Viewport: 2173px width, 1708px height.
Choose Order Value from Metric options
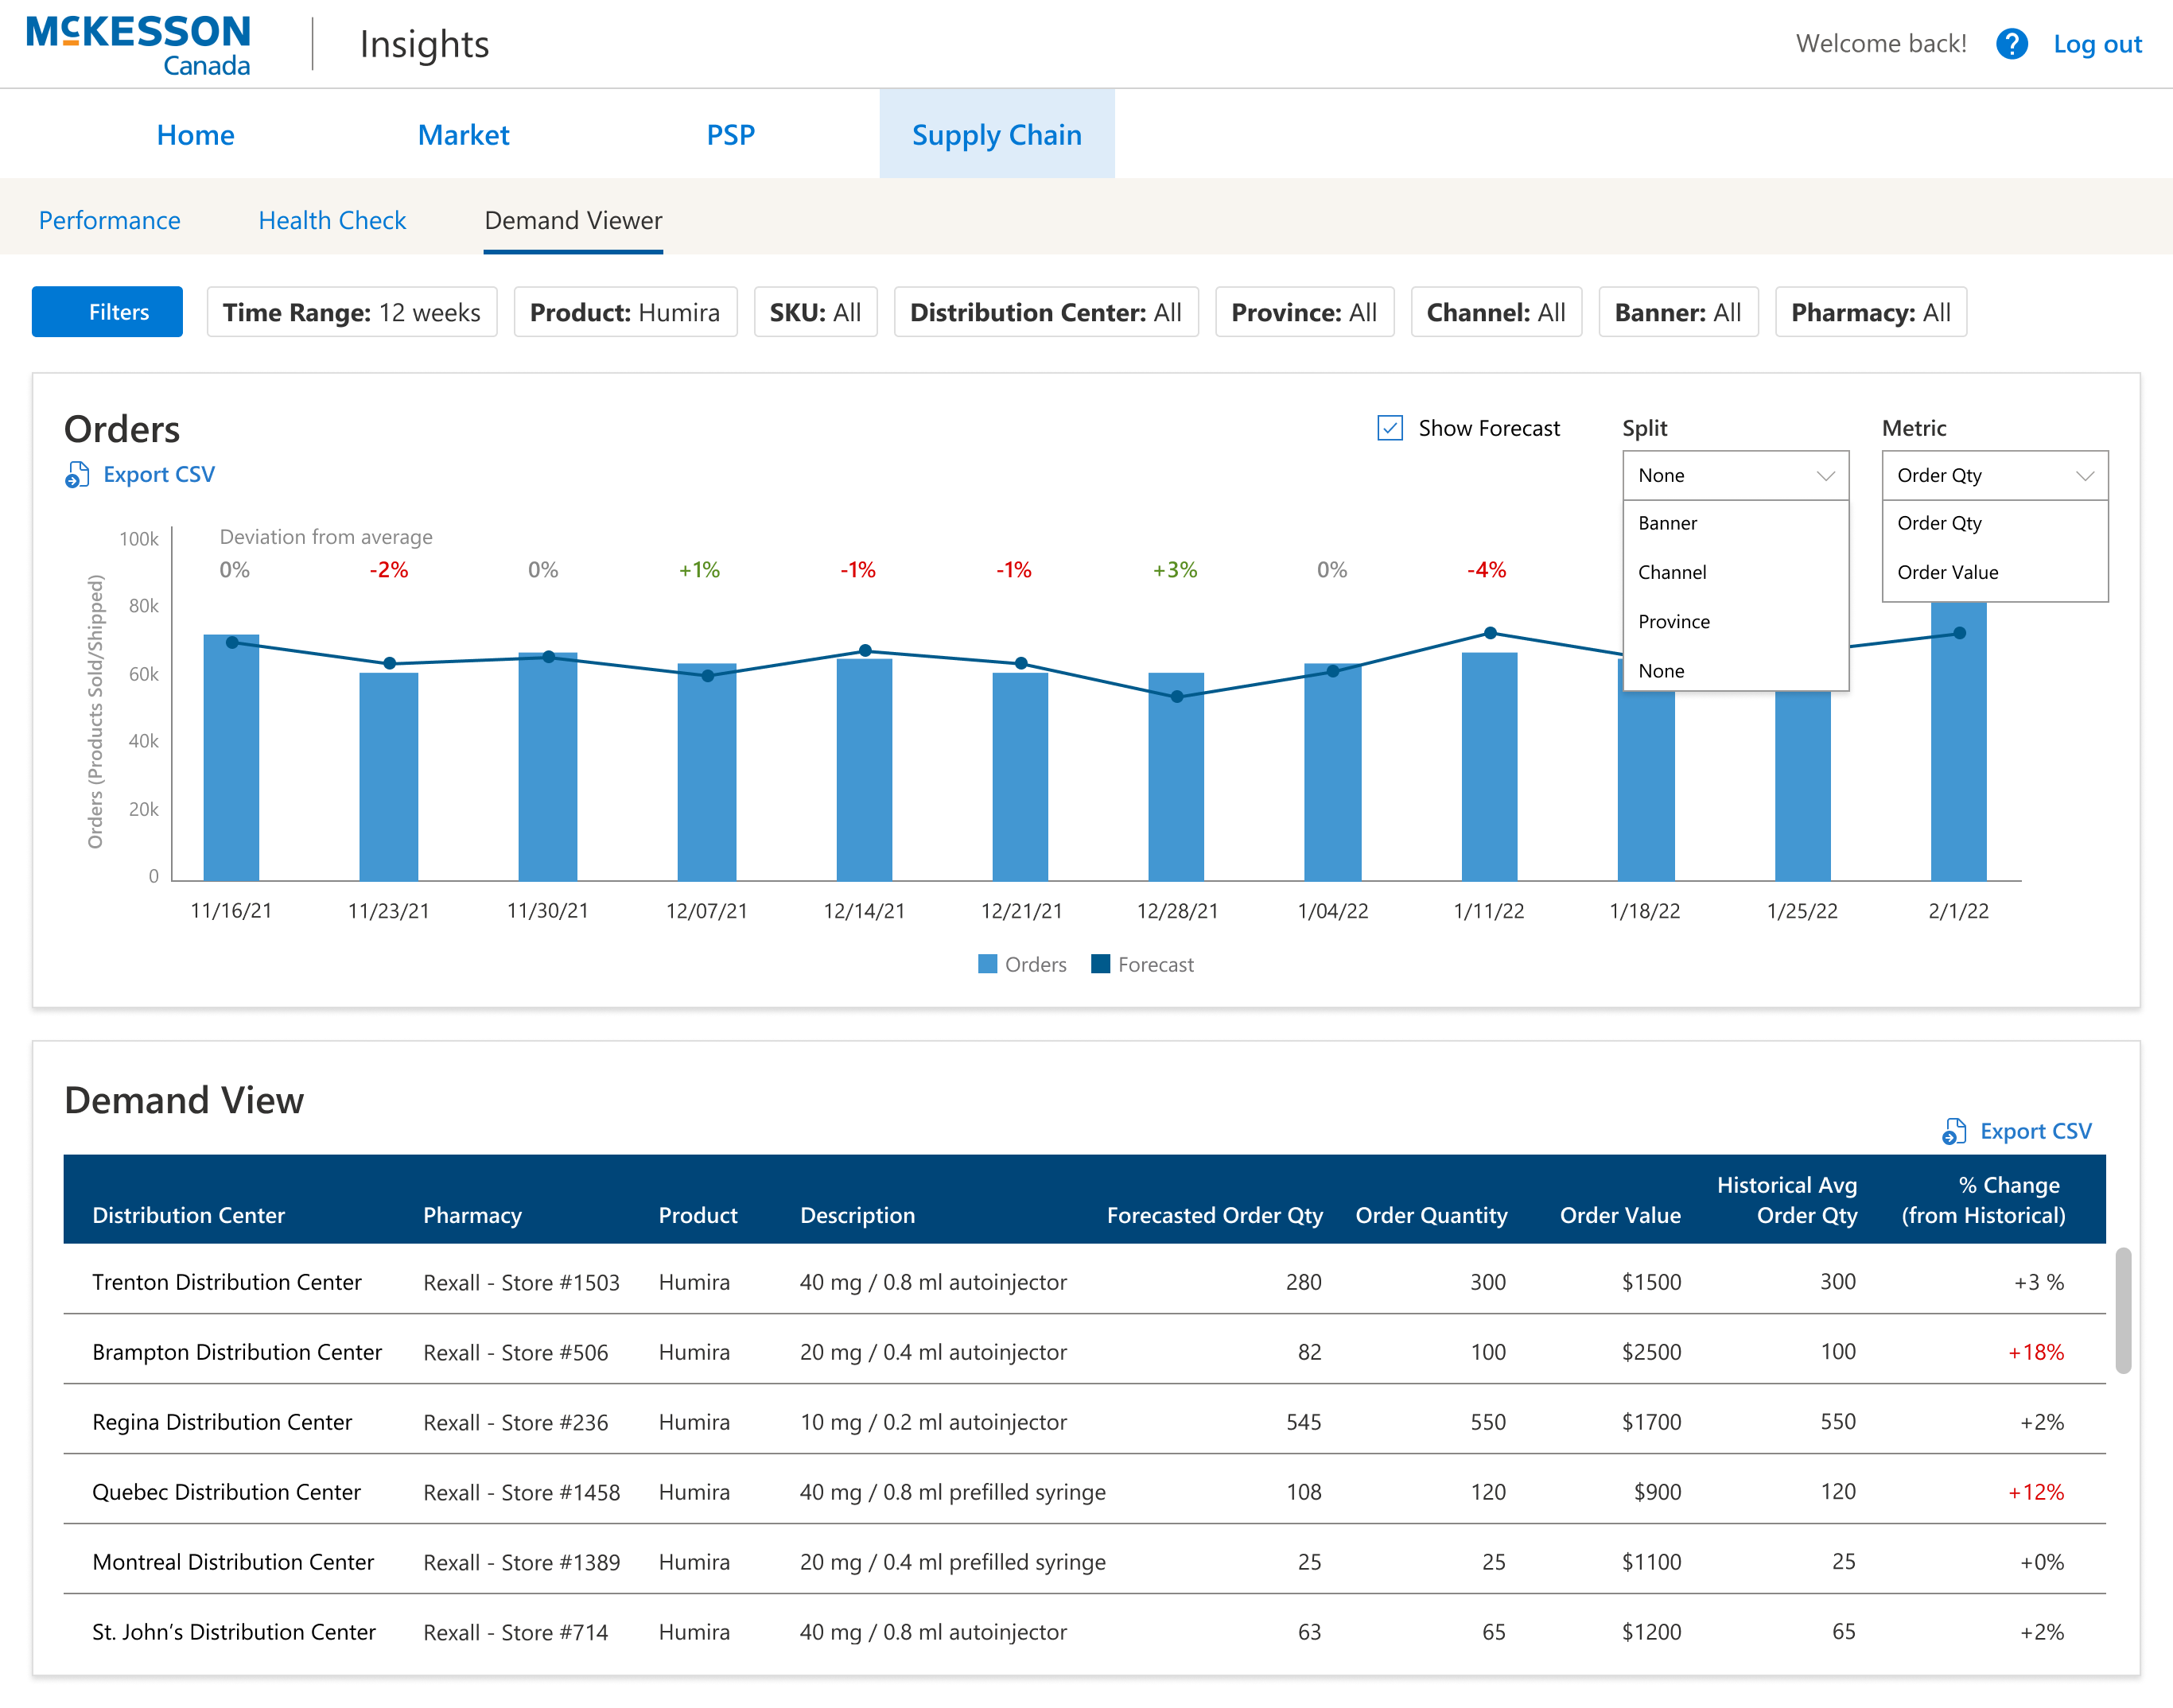[1947, 572]
